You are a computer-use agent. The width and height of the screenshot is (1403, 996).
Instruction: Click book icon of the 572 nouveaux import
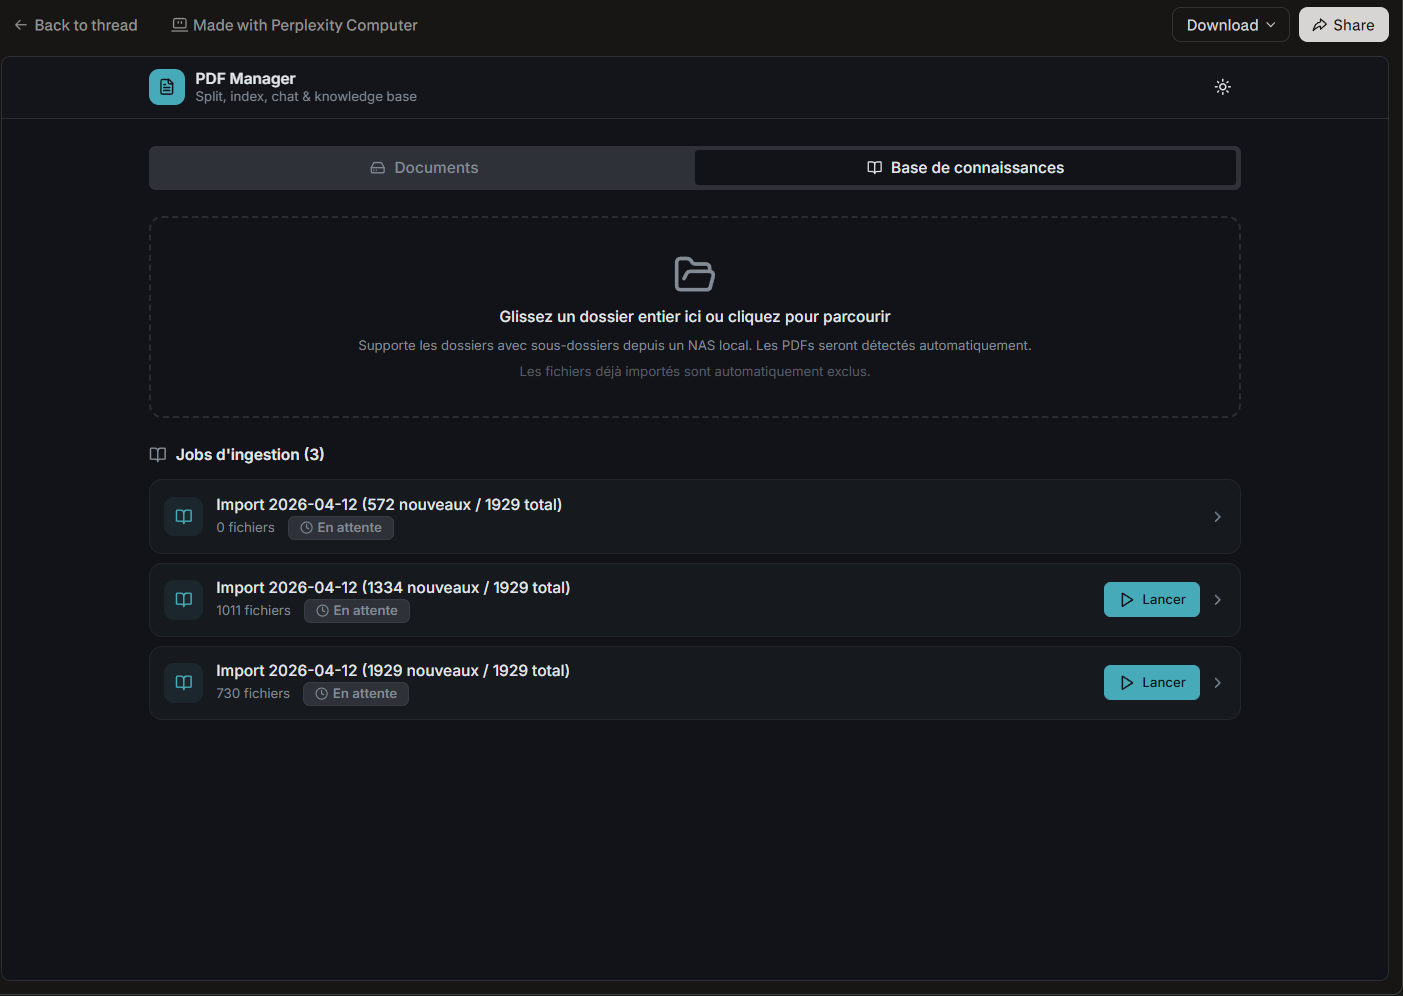click(184, 517)
